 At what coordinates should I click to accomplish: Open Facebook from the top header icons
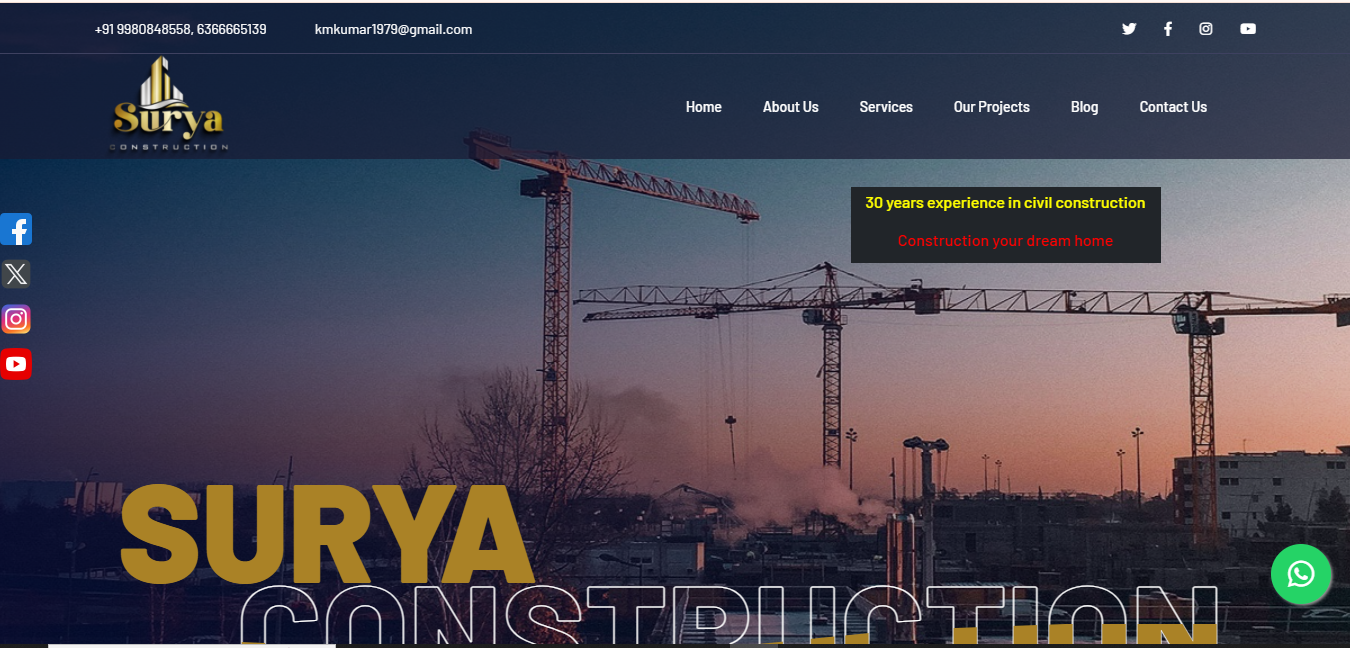tap(1167, 28)
